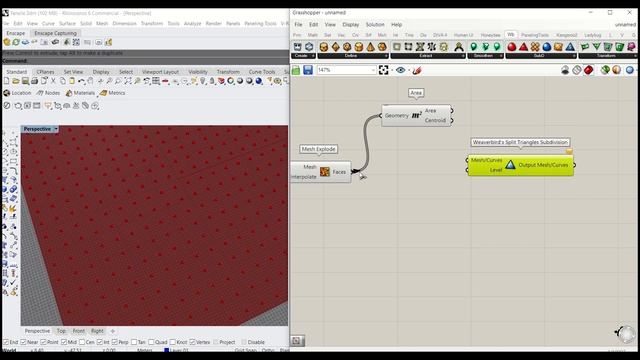Click the Mesh Explode component icon
Viewport: 640px width, 360px height.
tap(325, 172)
